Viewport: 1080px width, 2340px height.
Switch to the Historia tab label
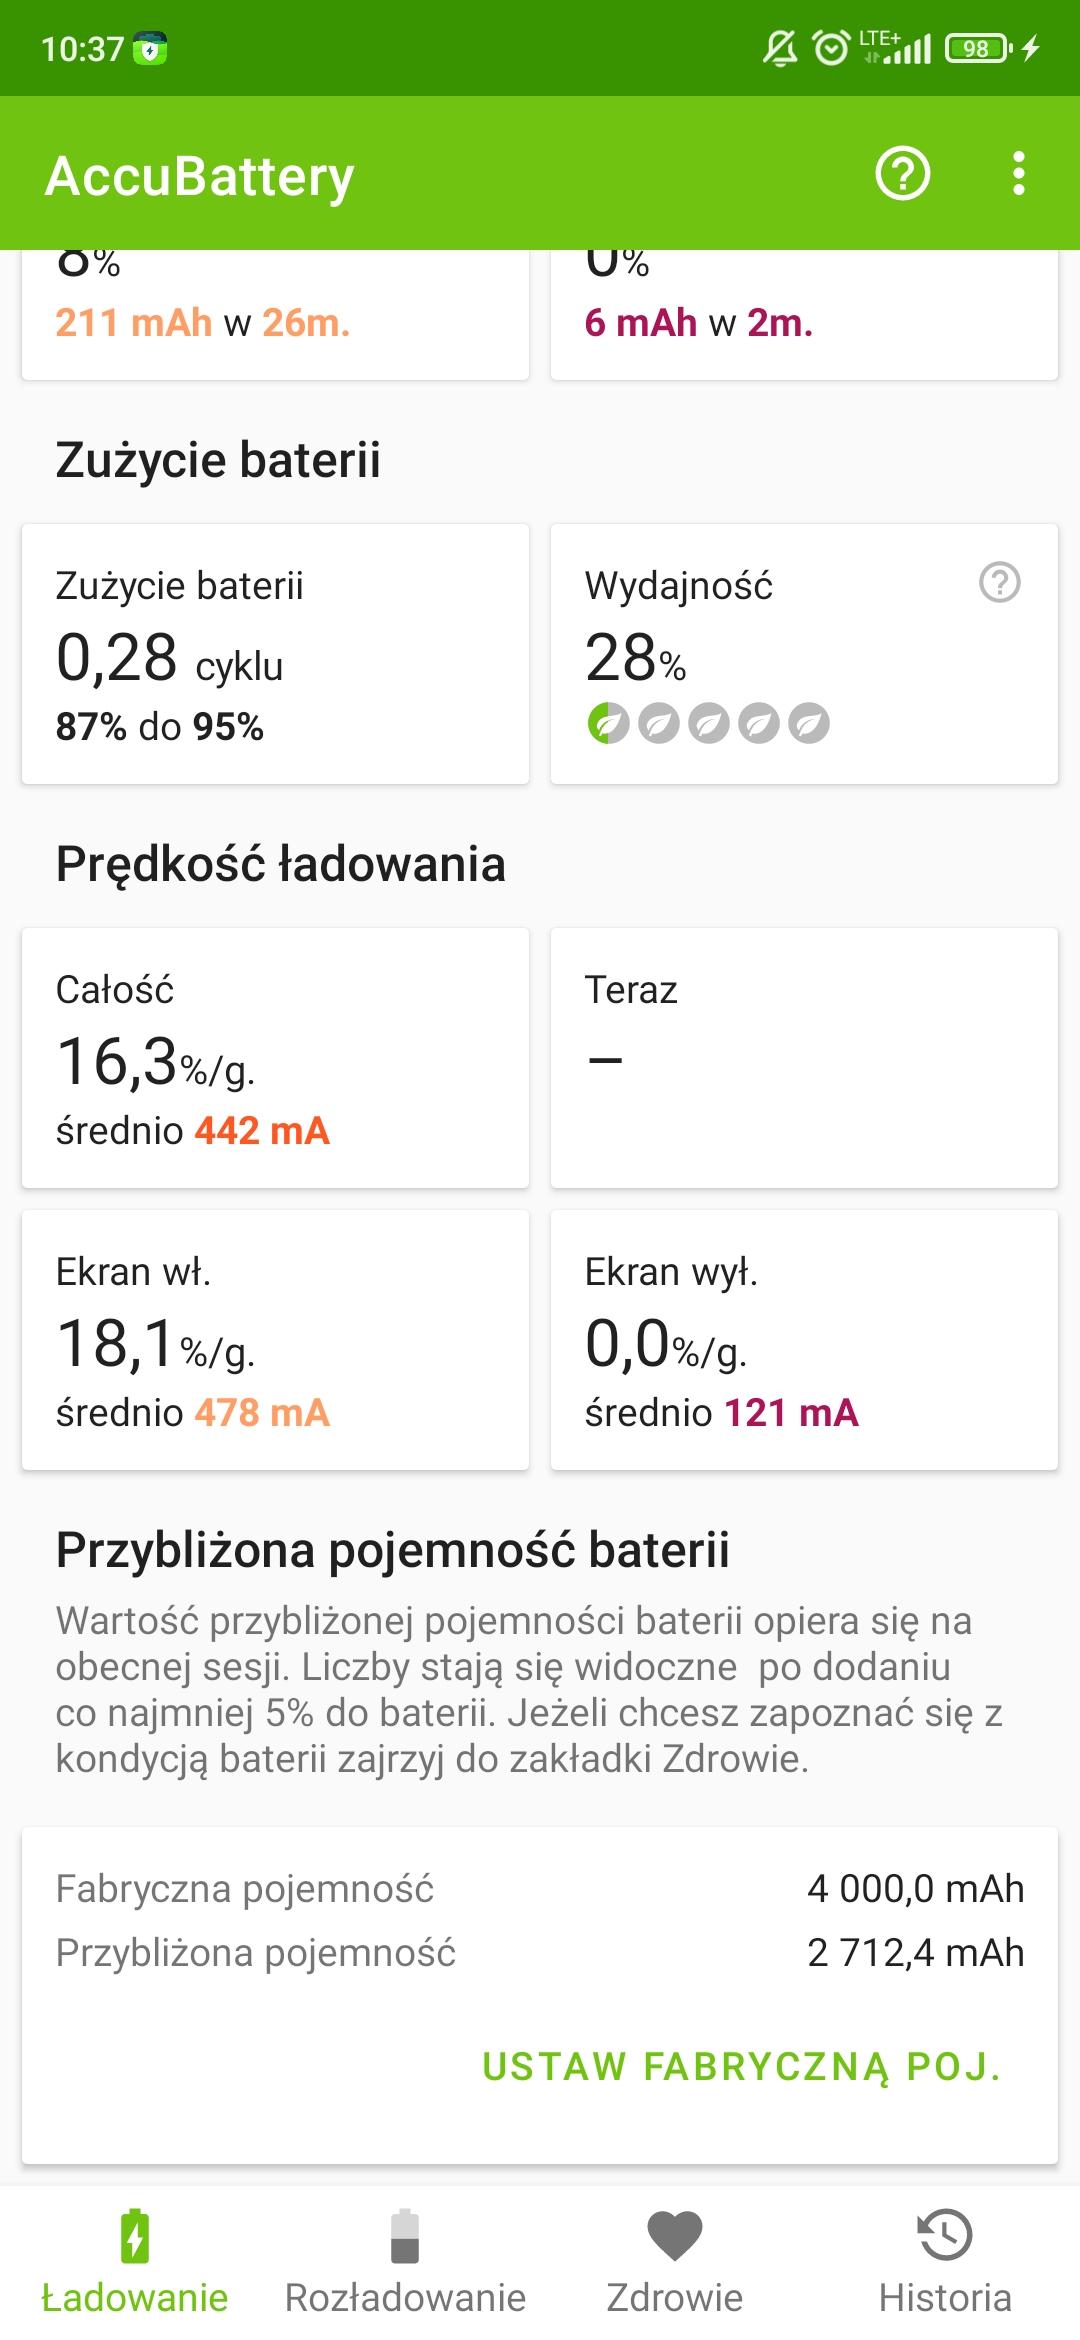tap(945, 2298)
